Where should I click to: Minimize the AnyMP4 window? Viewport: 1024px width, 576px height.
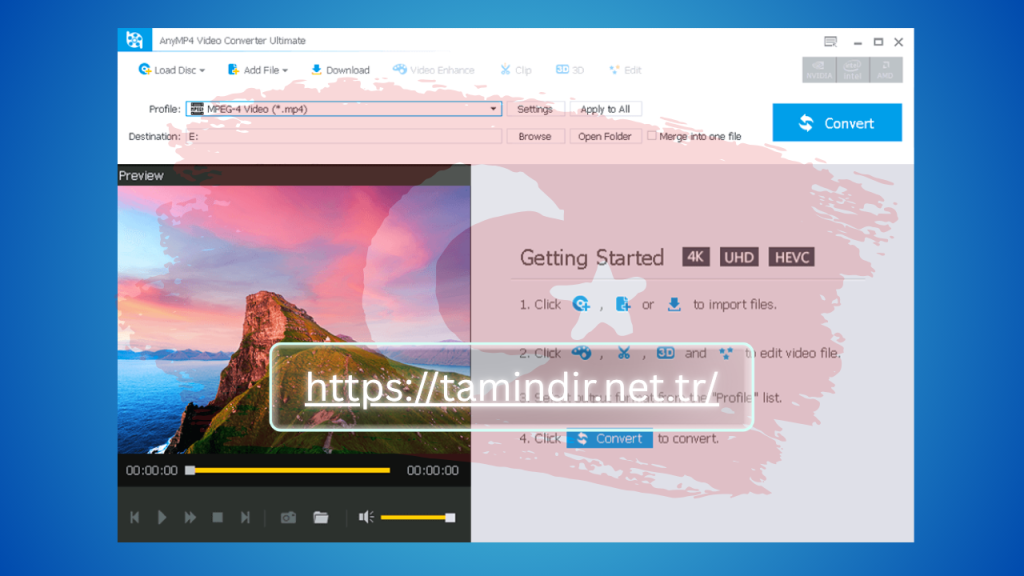(x=857, y=42)
